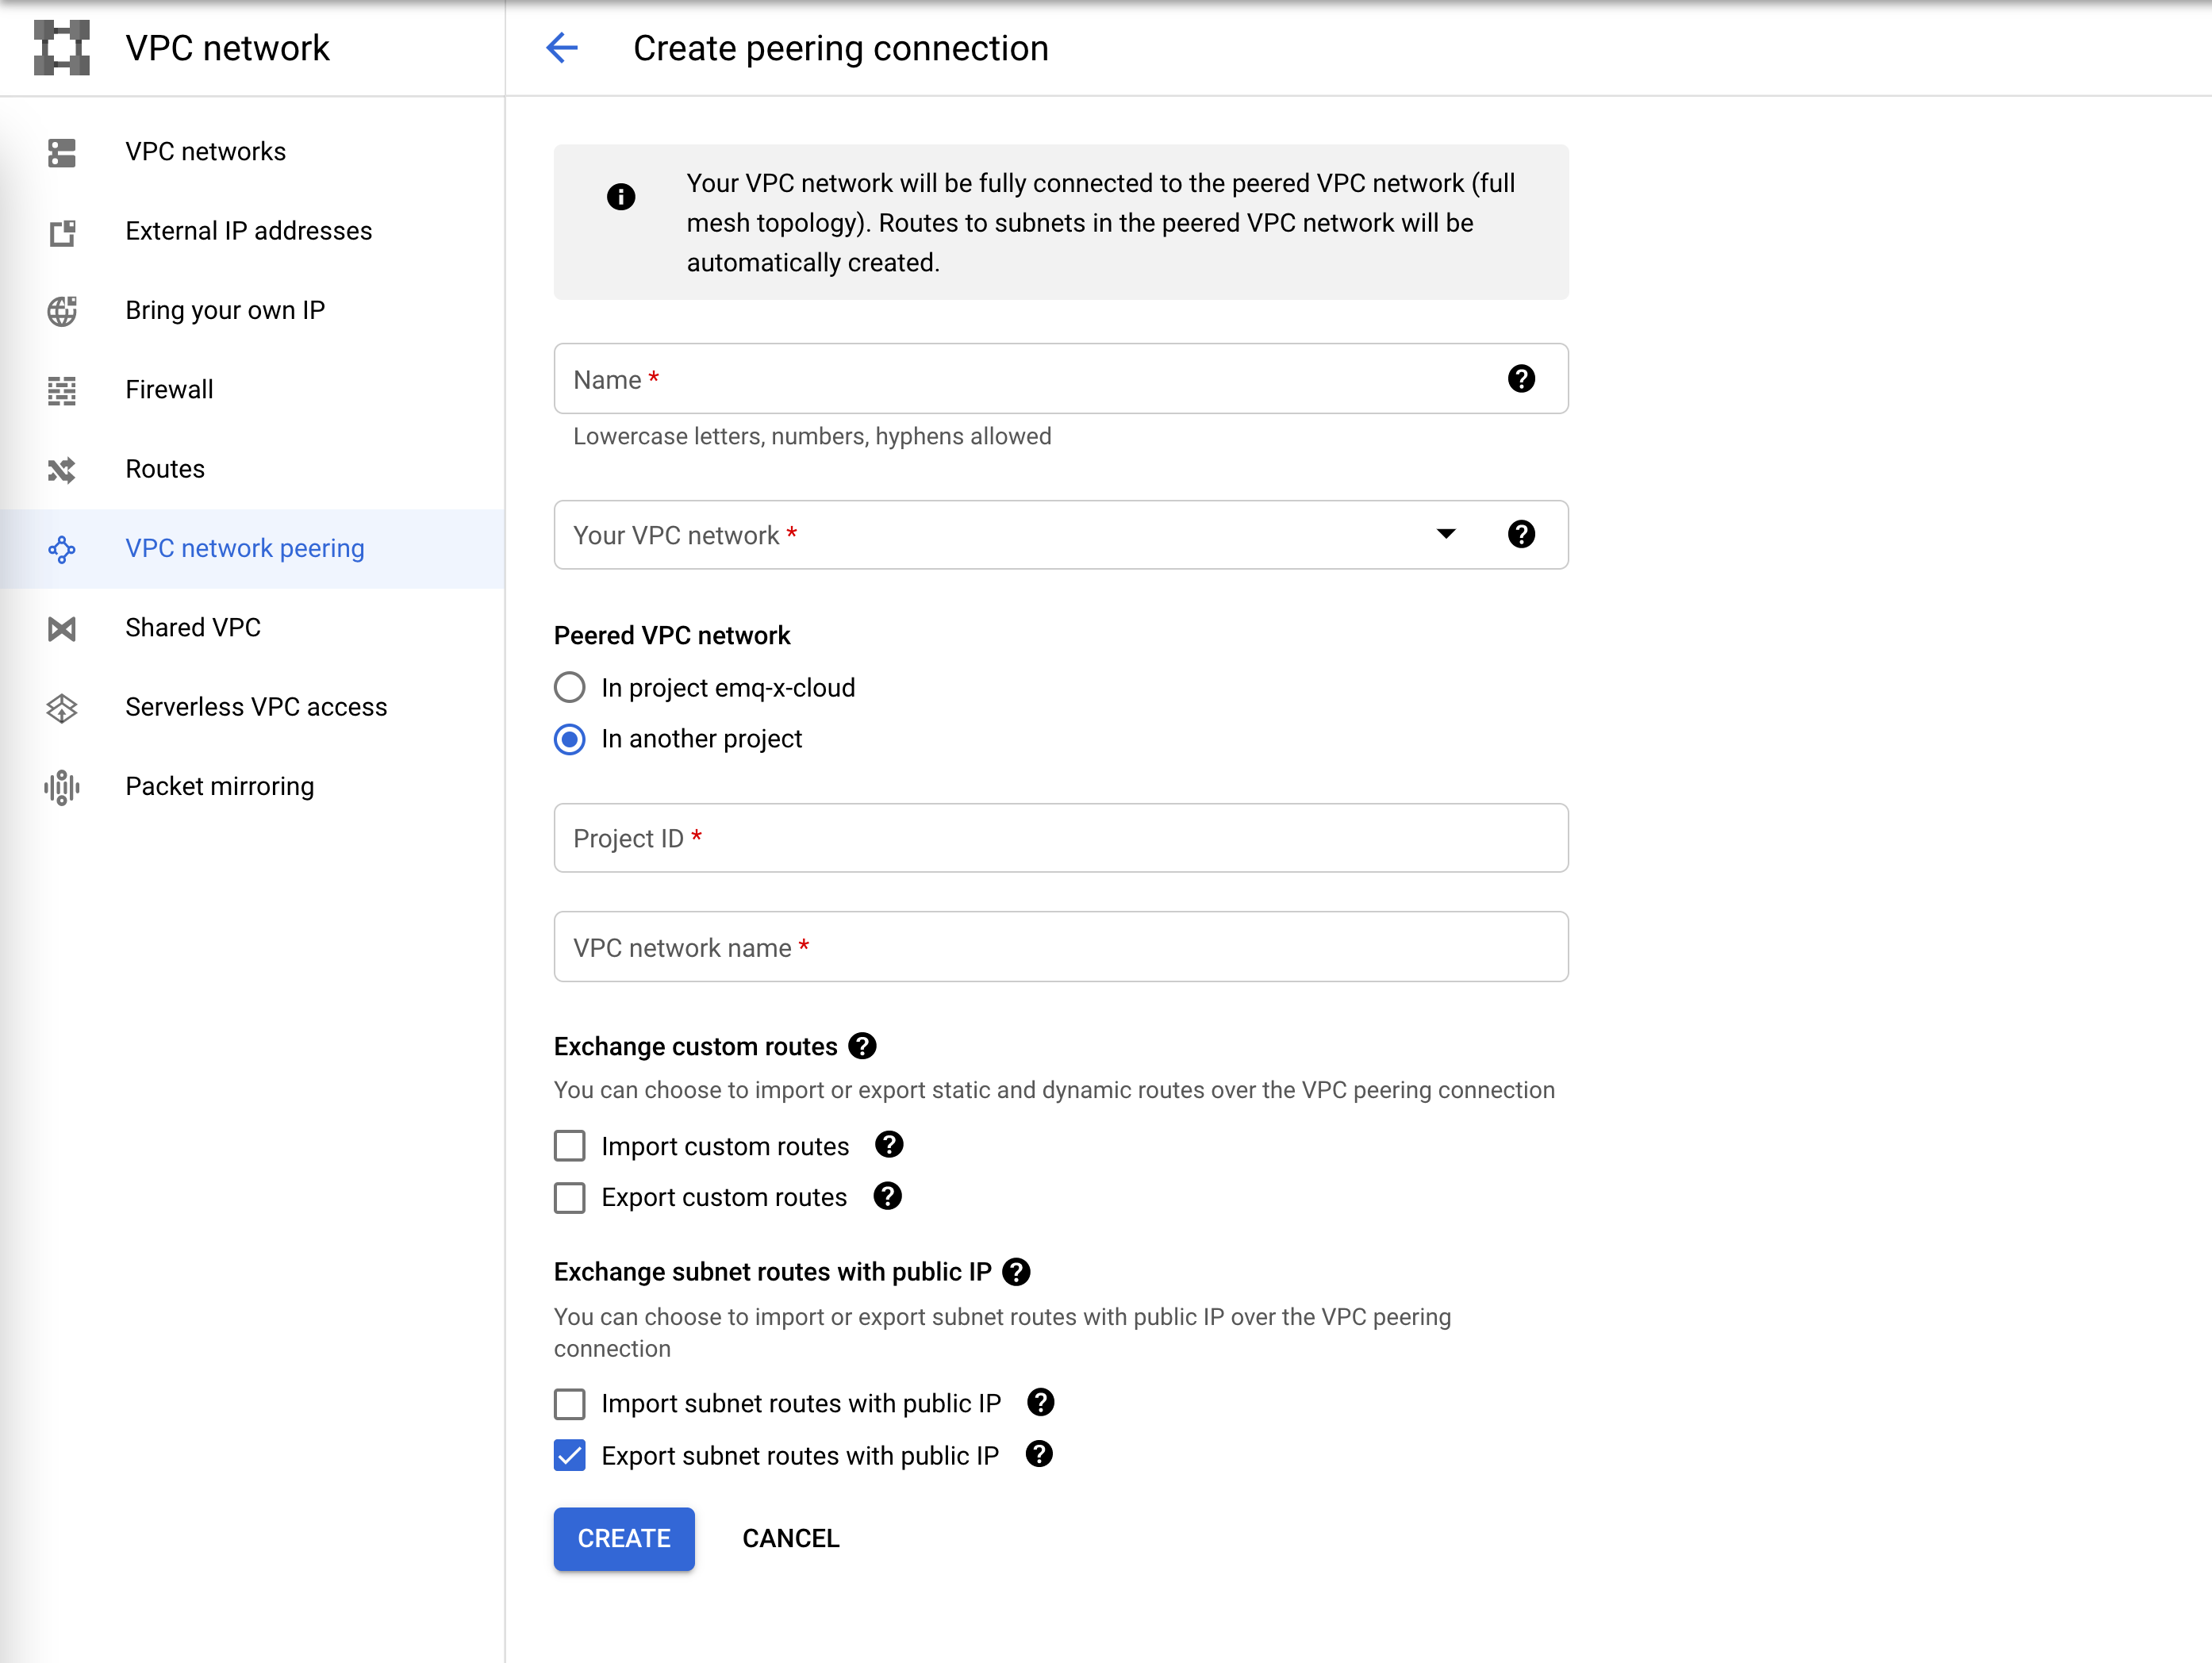The width and height of the screenshot is (2212, 1663).
Task: Select VPC network peering in the sidebar
Action: (x=244, y=548)
